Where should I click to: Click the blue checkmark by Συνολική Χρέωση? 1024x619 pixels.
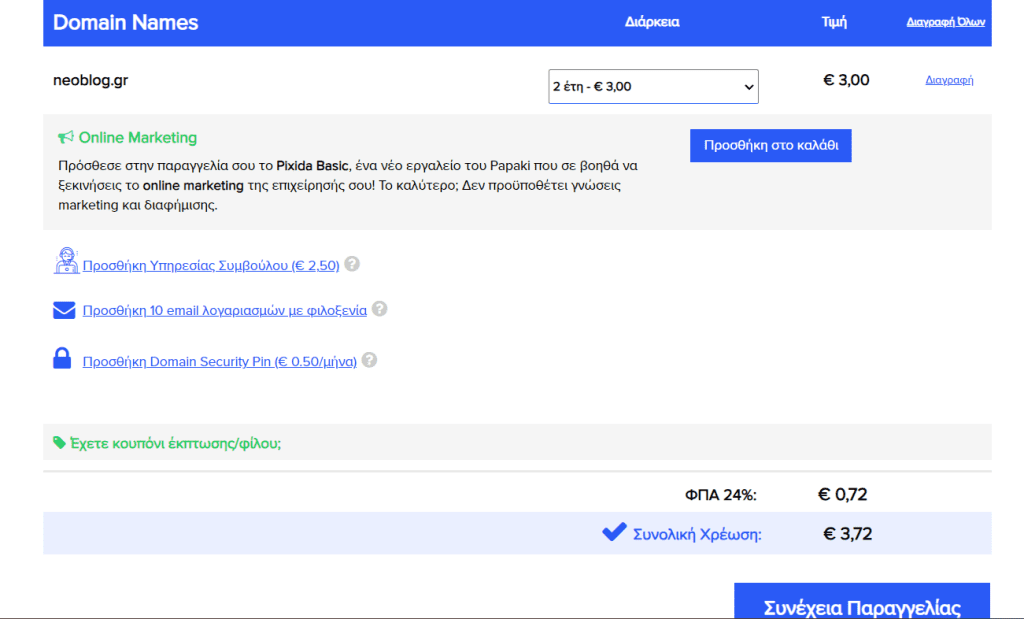(614, 533)
